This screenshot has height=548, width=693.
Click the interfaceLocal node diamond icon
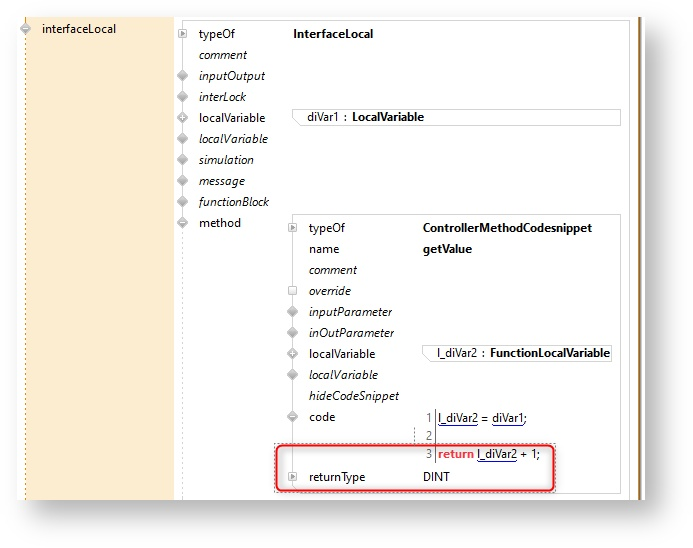pos(26,29)
